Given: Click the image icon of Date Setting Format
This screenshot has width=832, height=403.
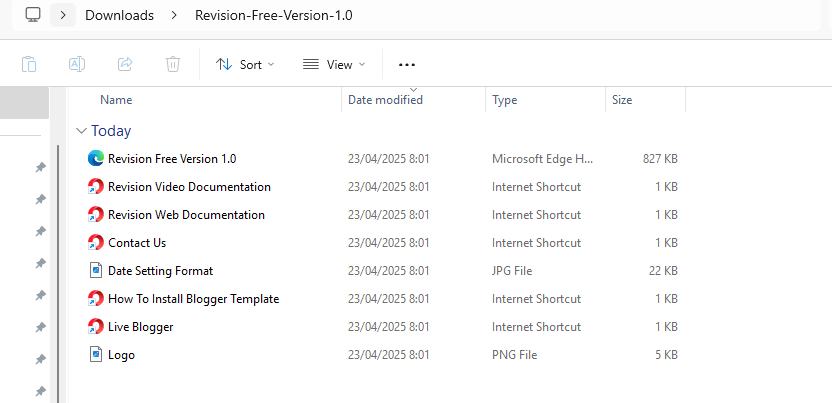Looking at the screenshot, I should point(96,270).
